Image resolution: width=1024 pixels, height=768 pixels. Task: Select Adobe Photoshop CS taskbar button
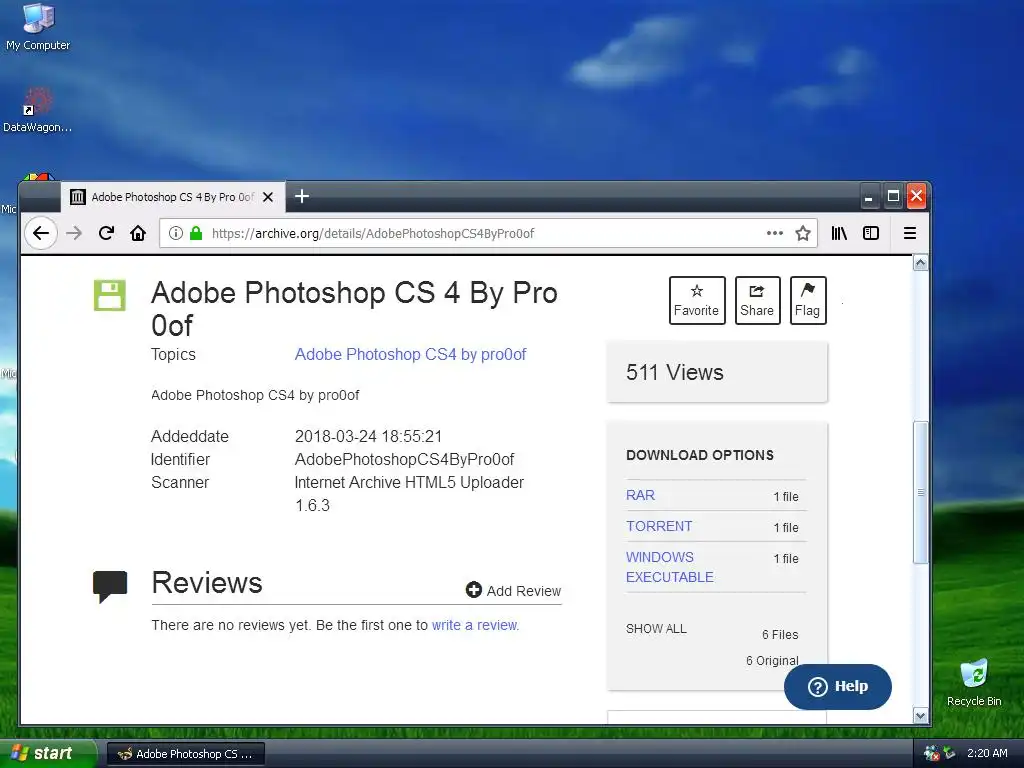pyautogui.click(x=185, y=754)
